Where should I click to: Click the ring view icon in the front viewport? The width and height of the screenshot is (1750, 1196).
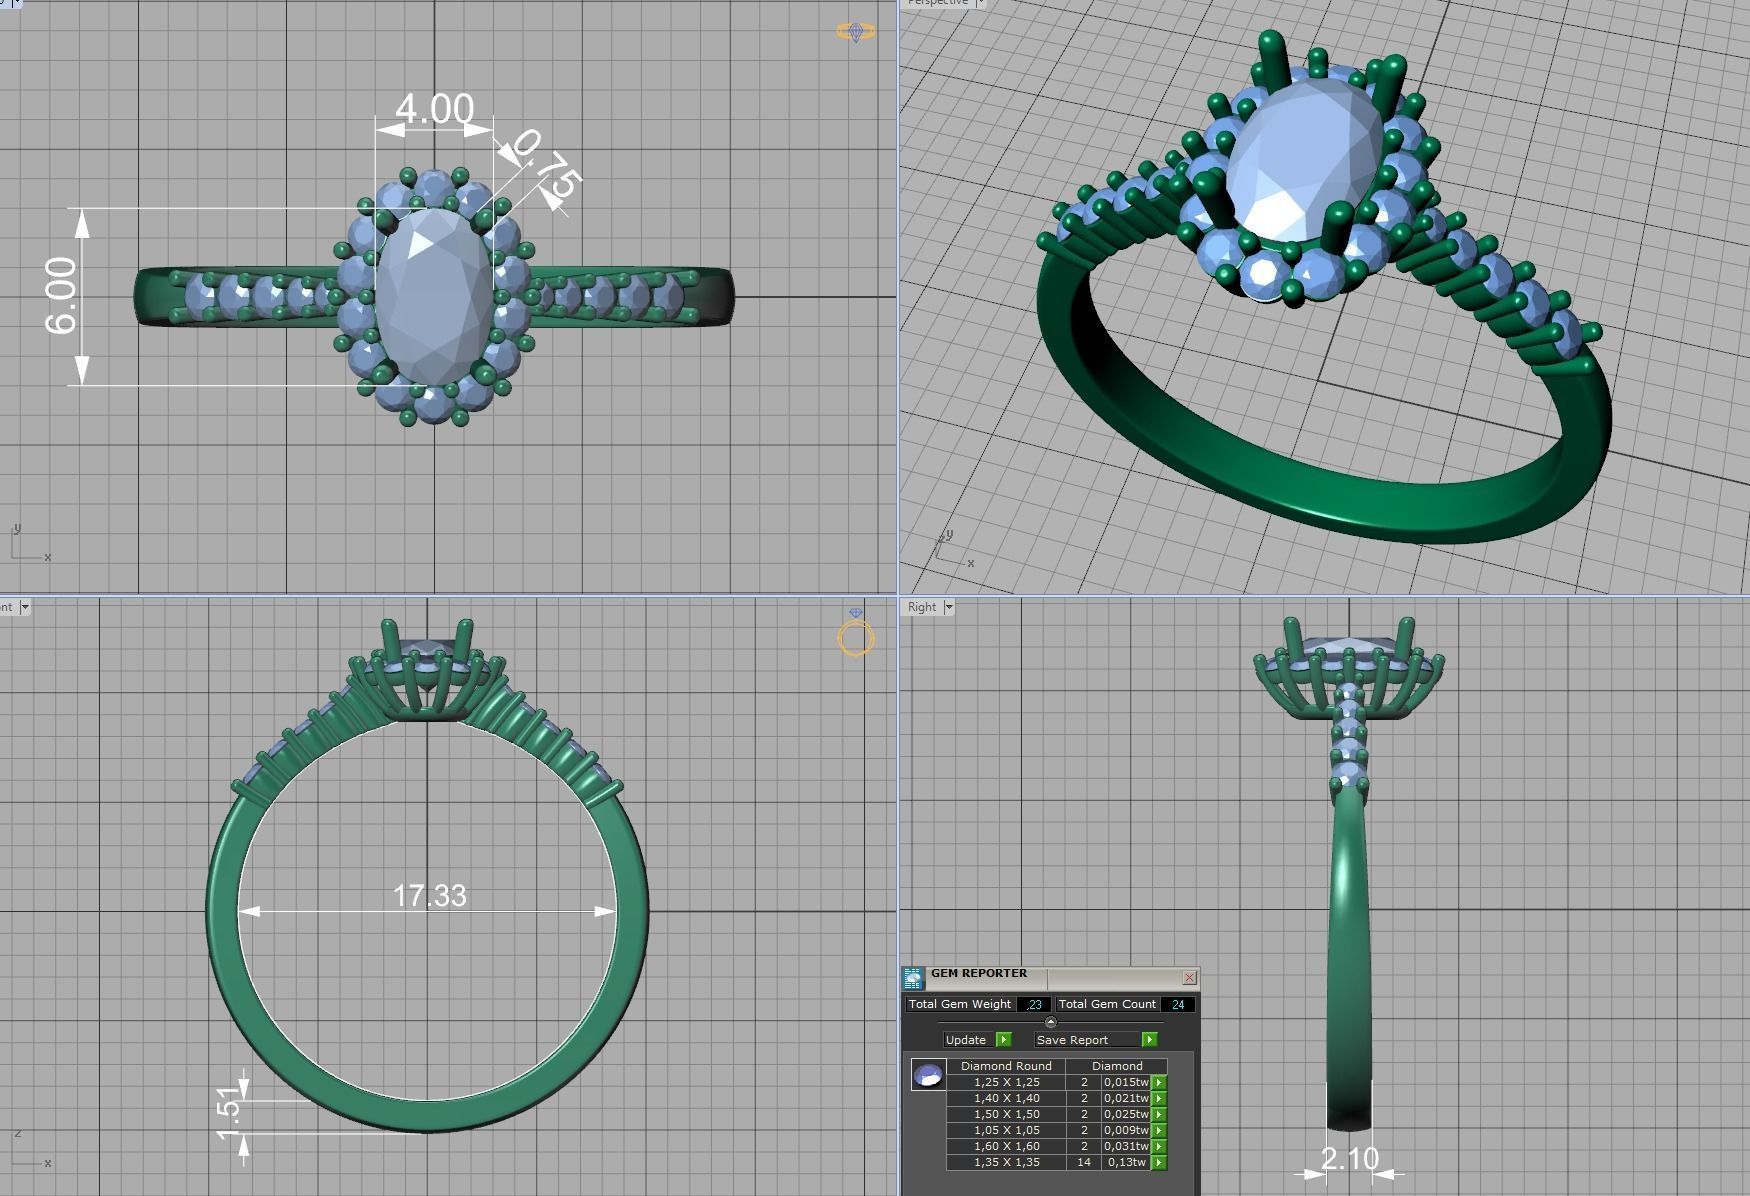click(x=856, y=633)
